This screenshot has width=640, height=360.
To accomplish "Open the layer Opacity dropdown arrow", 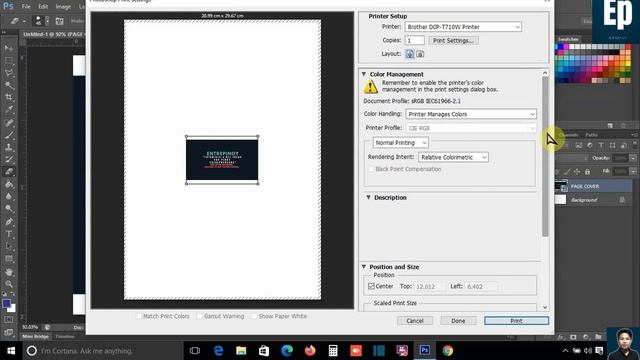I will click(633, 158).
